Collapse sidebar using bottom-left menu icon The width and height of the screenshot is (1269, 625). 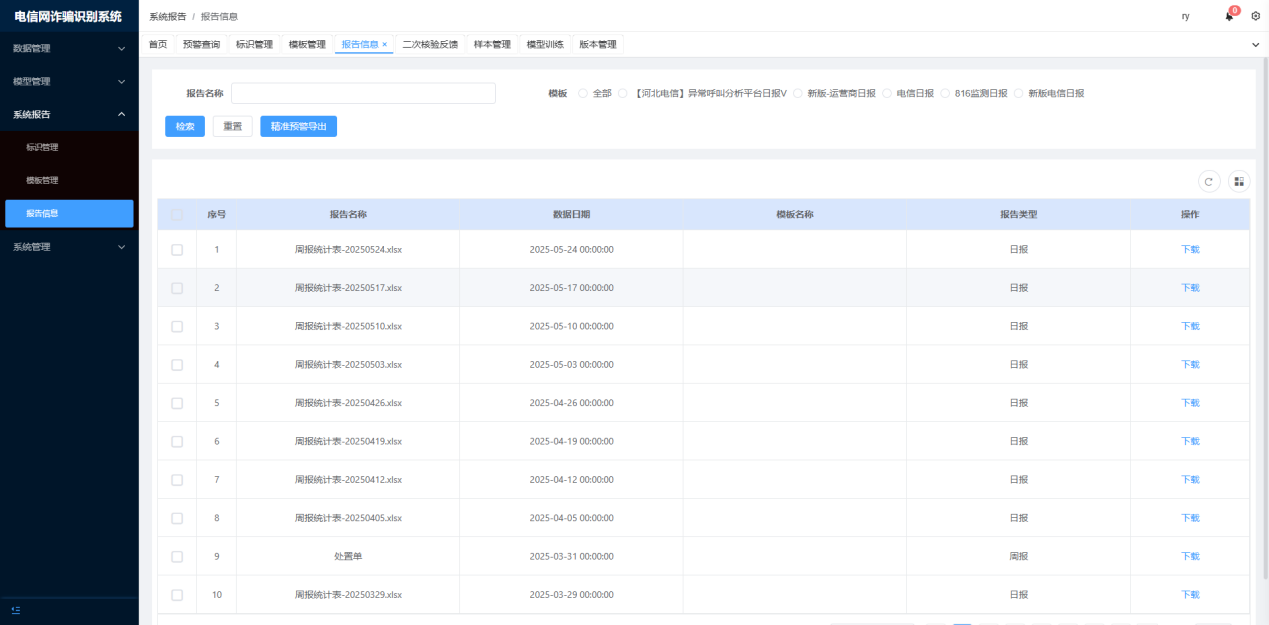tap(16, 610)
